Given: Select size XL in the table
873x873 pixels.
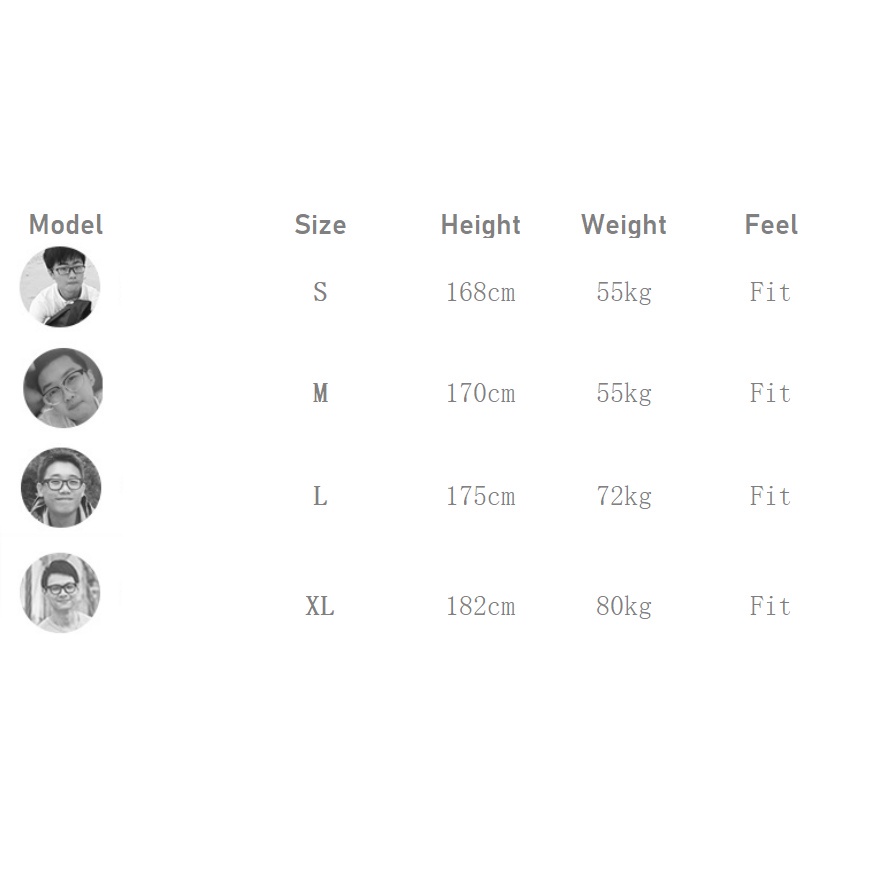Looking at the screenshot, I should pyautogui.click(x=320, y=606).
